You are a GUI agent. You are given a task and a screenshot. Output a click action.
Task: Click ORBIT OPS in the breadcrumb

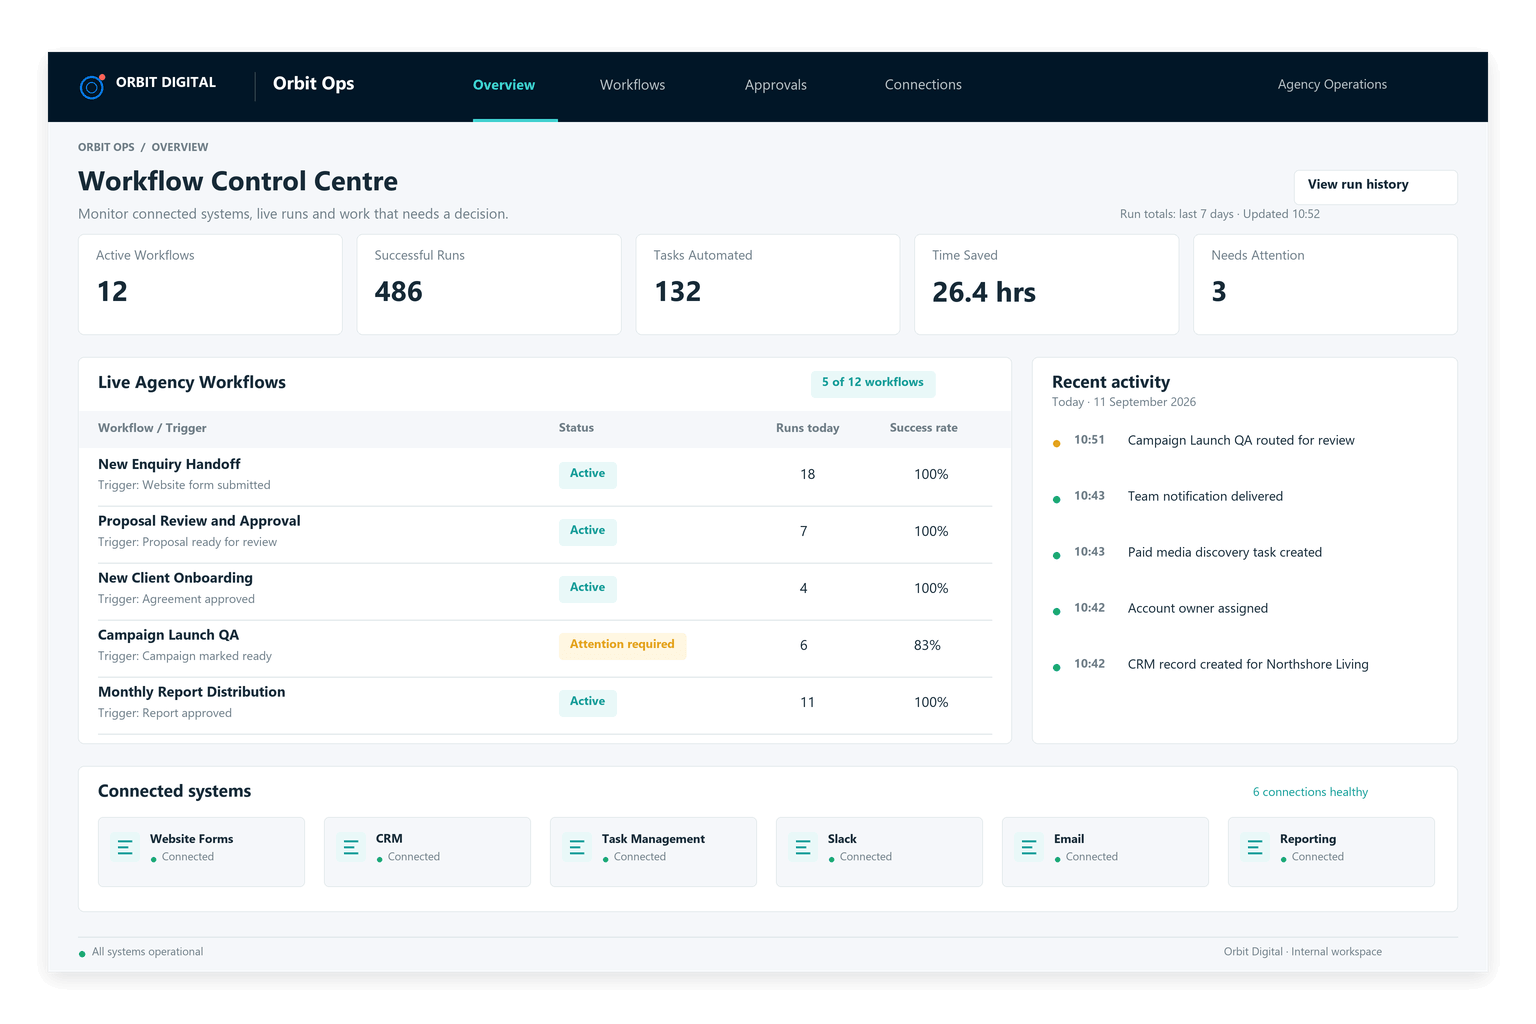coord(106,147)
